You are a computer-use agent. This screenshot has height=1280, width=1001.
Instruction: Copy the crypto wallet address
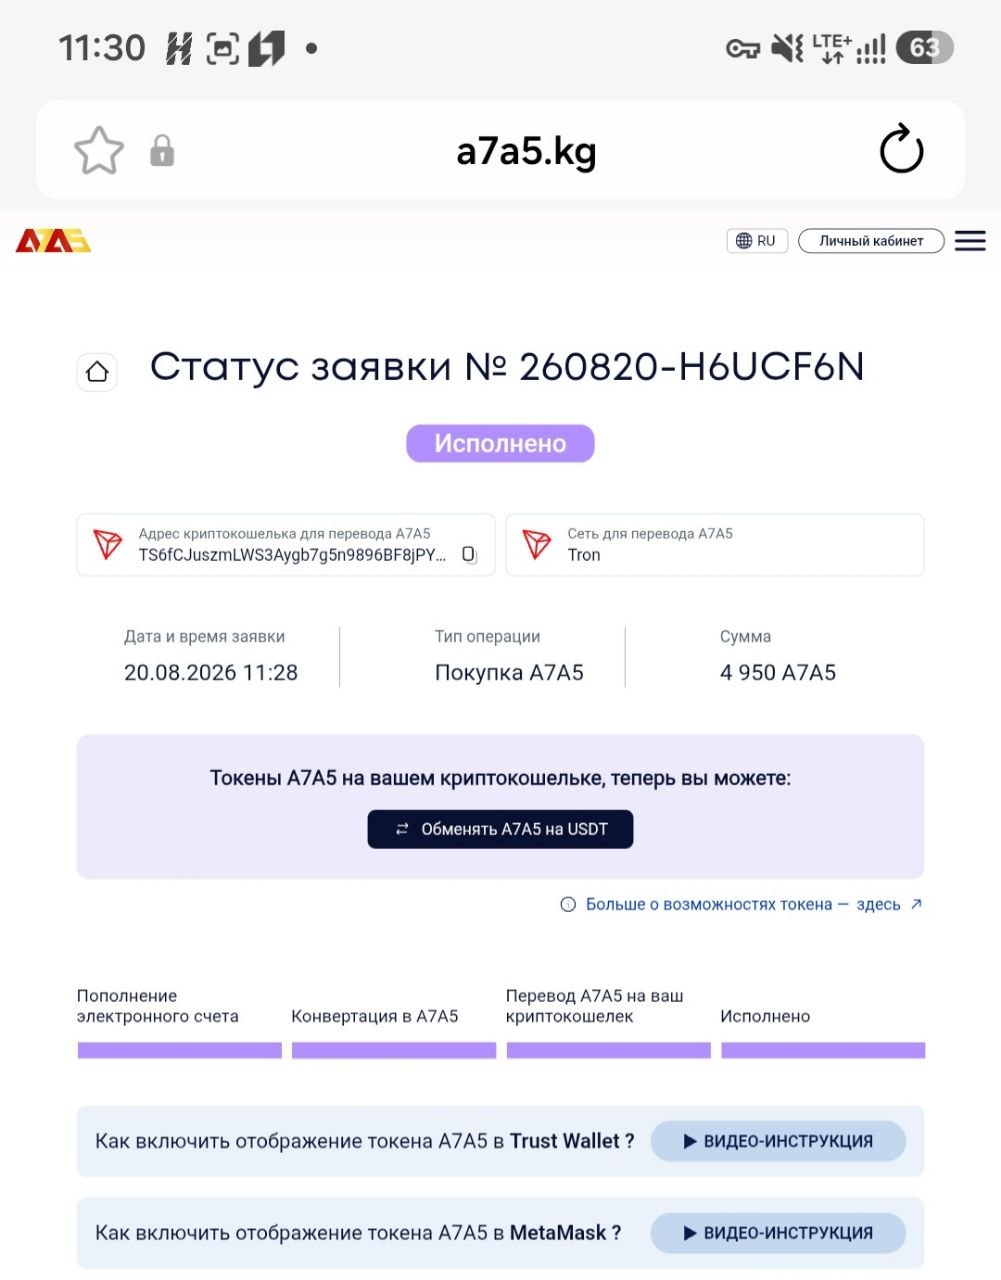click(x=468, y=555)
